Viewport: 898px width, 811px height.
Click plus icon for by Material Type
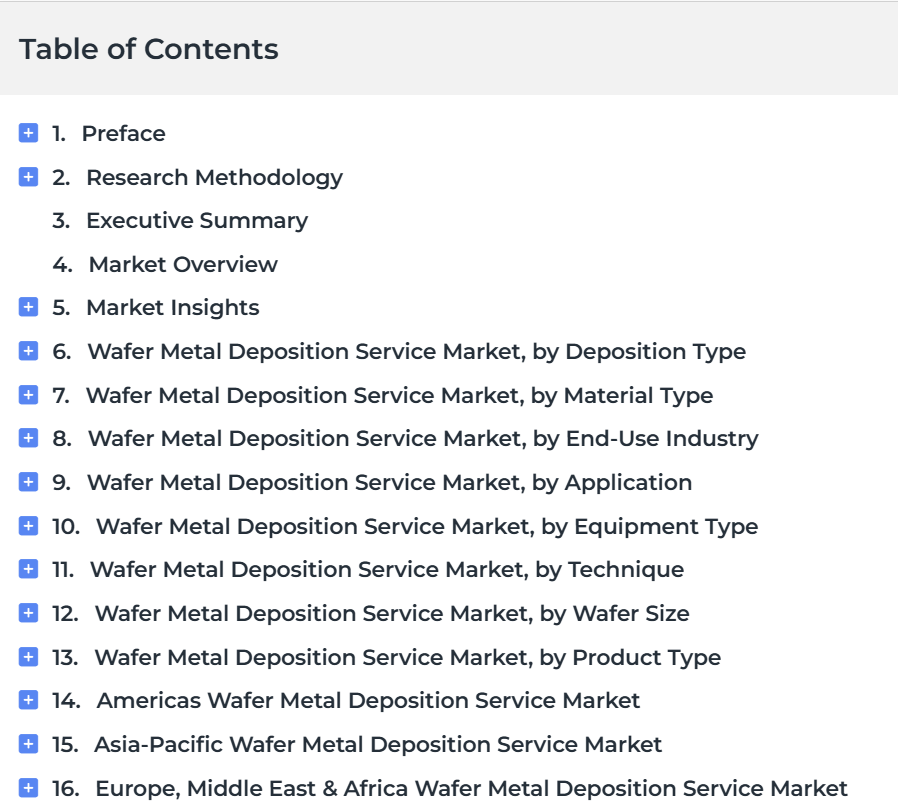(28, 395)
